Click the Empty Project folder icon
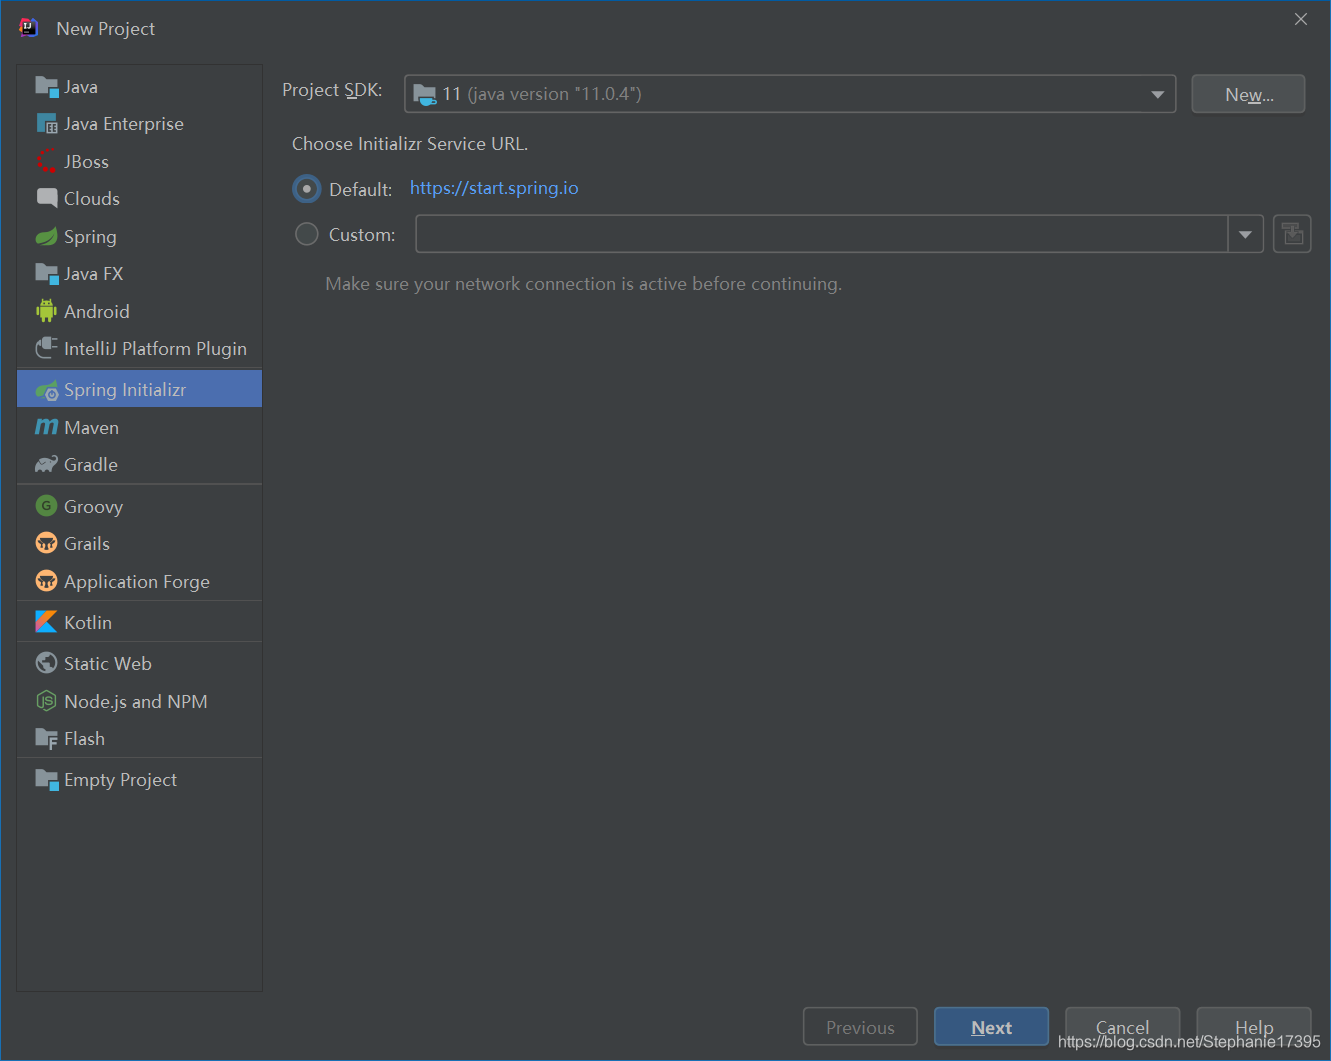Image resolution: width=1331 pixels, height=1061 pixels. (x=47, y=779)
